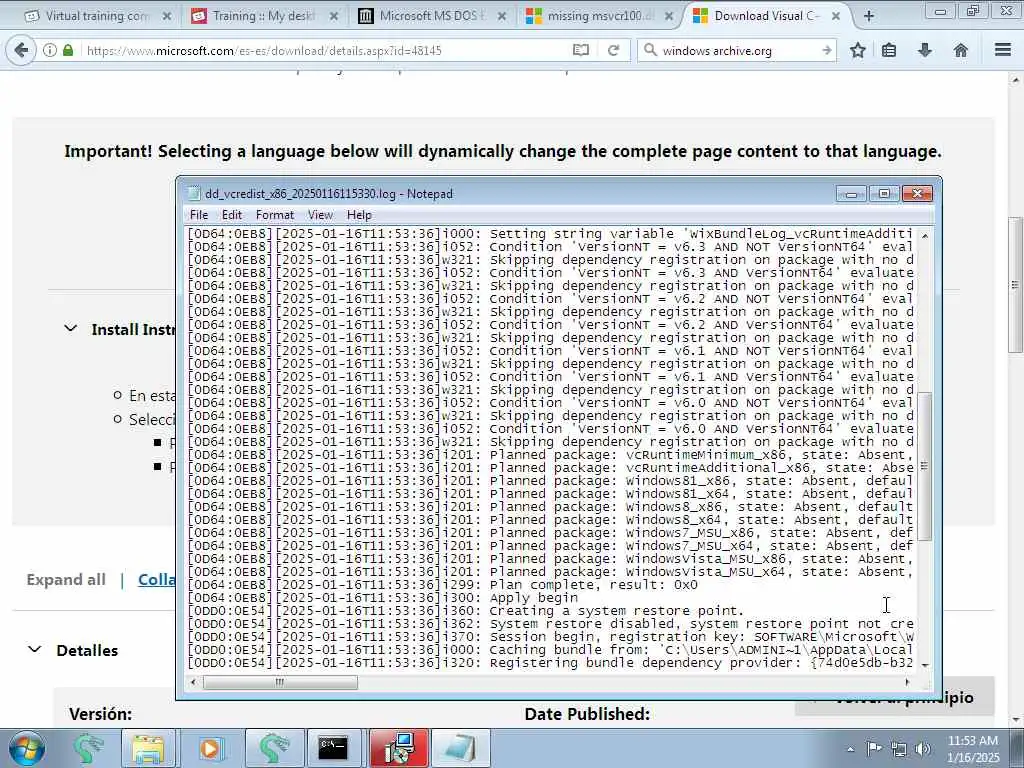Screen dimensions: 1024x768
Task: Collapse the Detalles section chevron
Action: pos(35,649)
